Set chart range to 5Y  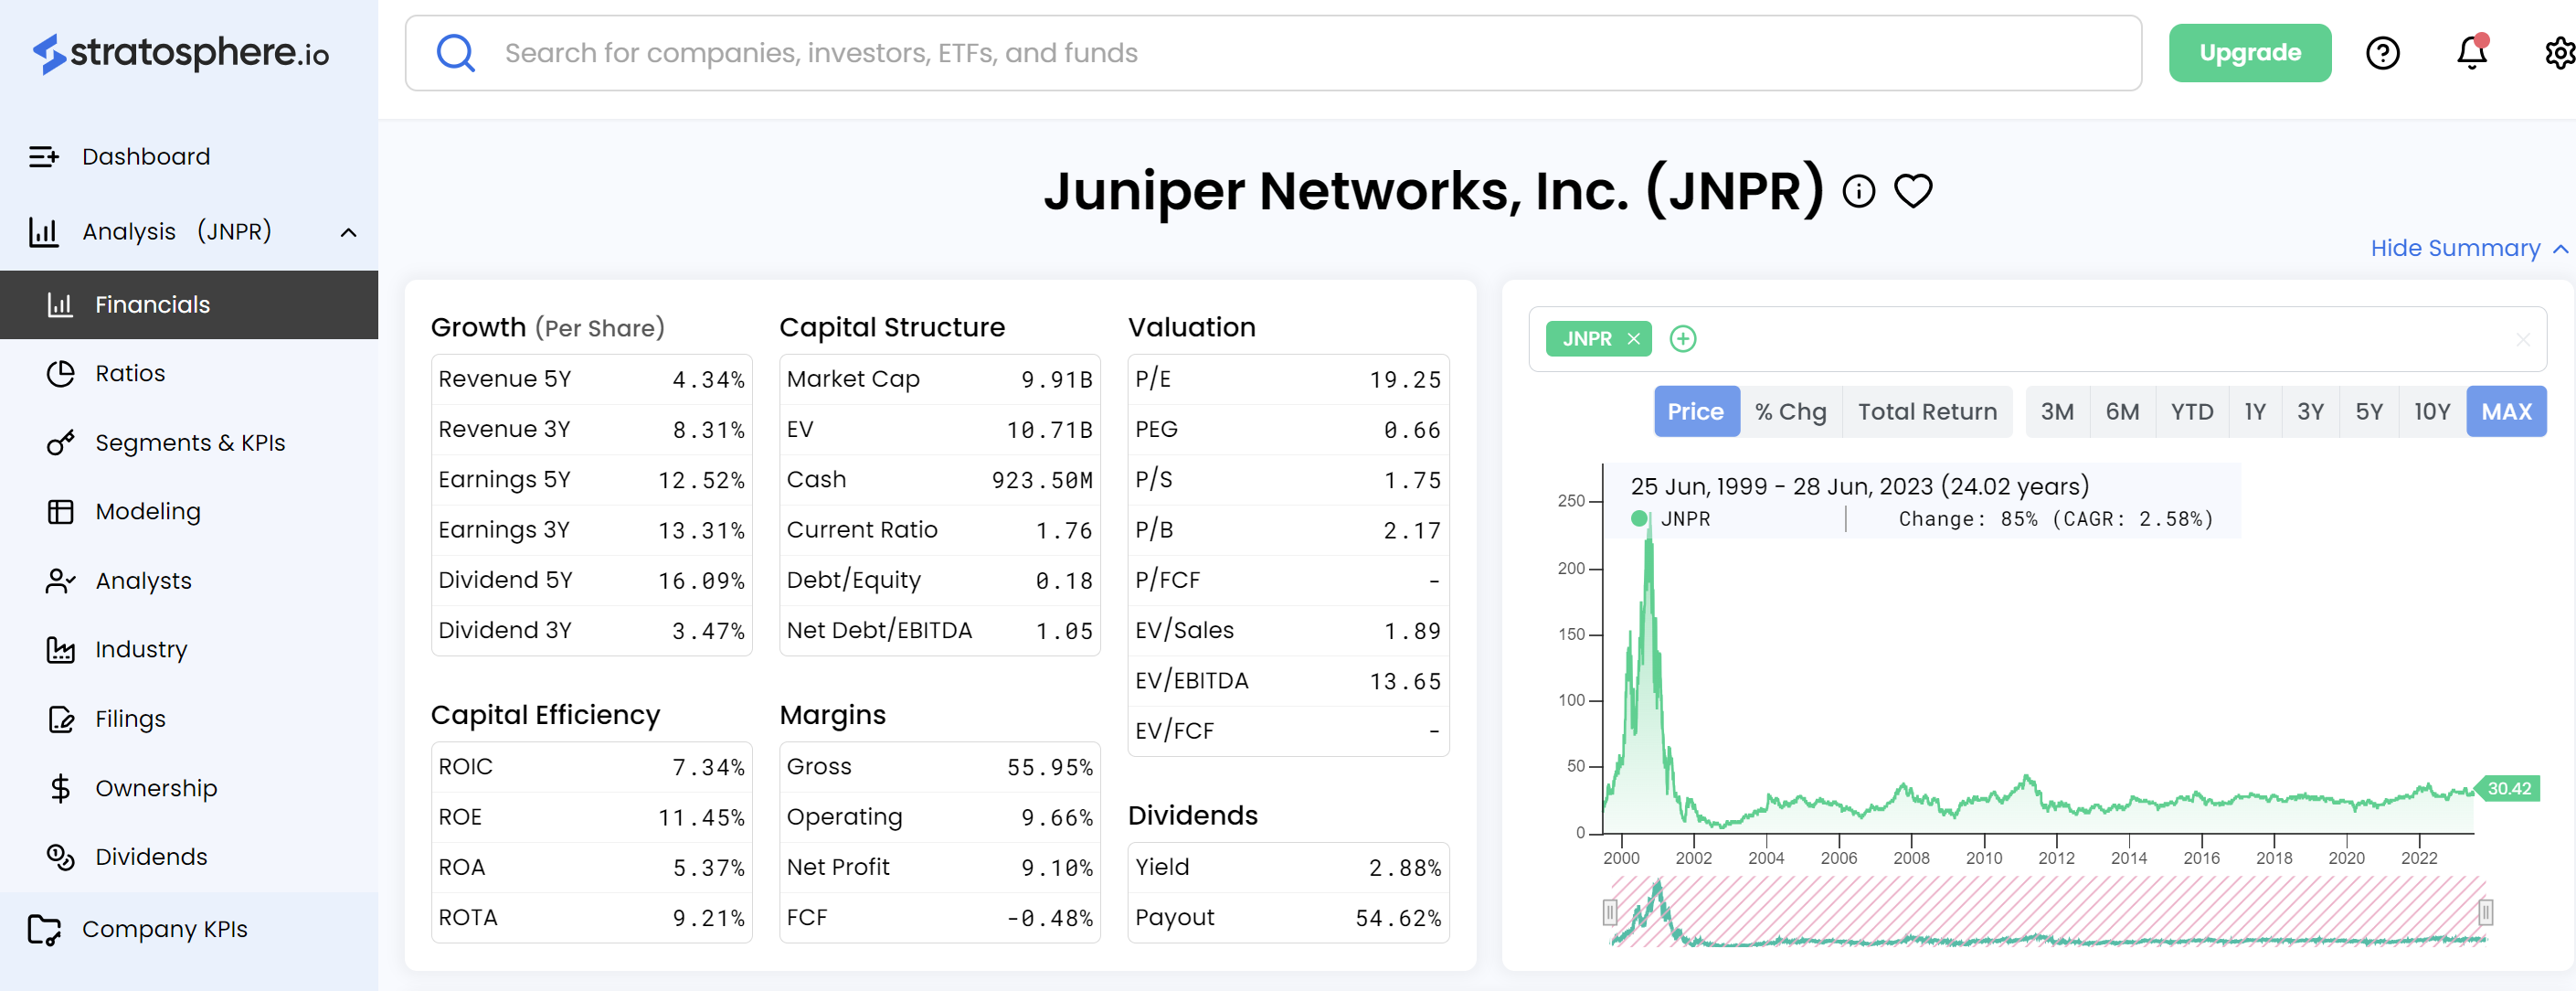tap(2368, 411)
